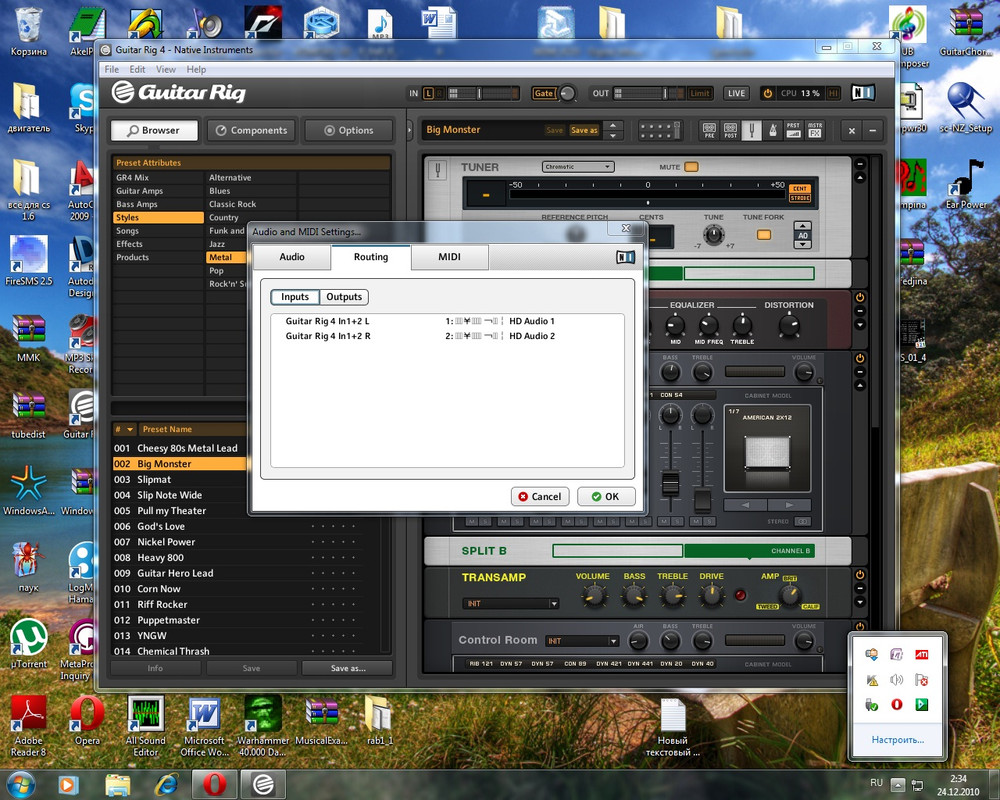Viewport: 1000px width, 800px height.
Task: Click Cancel in Audio and MIDI Settings
Action: pos(540,496)
